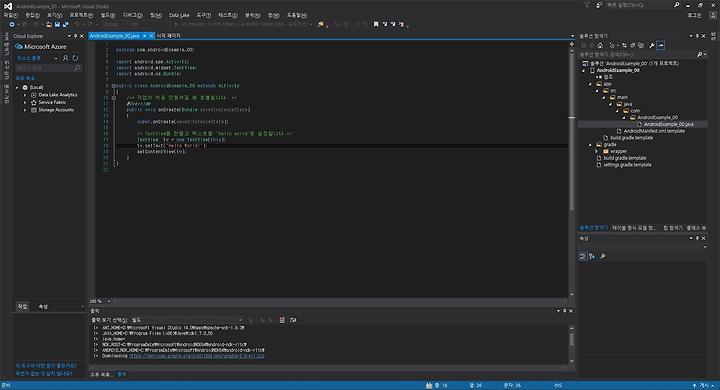720x390 pixels.
Task: Open Properties wrench in Solution Explorer toolbar
Action: tap(652, 45)
